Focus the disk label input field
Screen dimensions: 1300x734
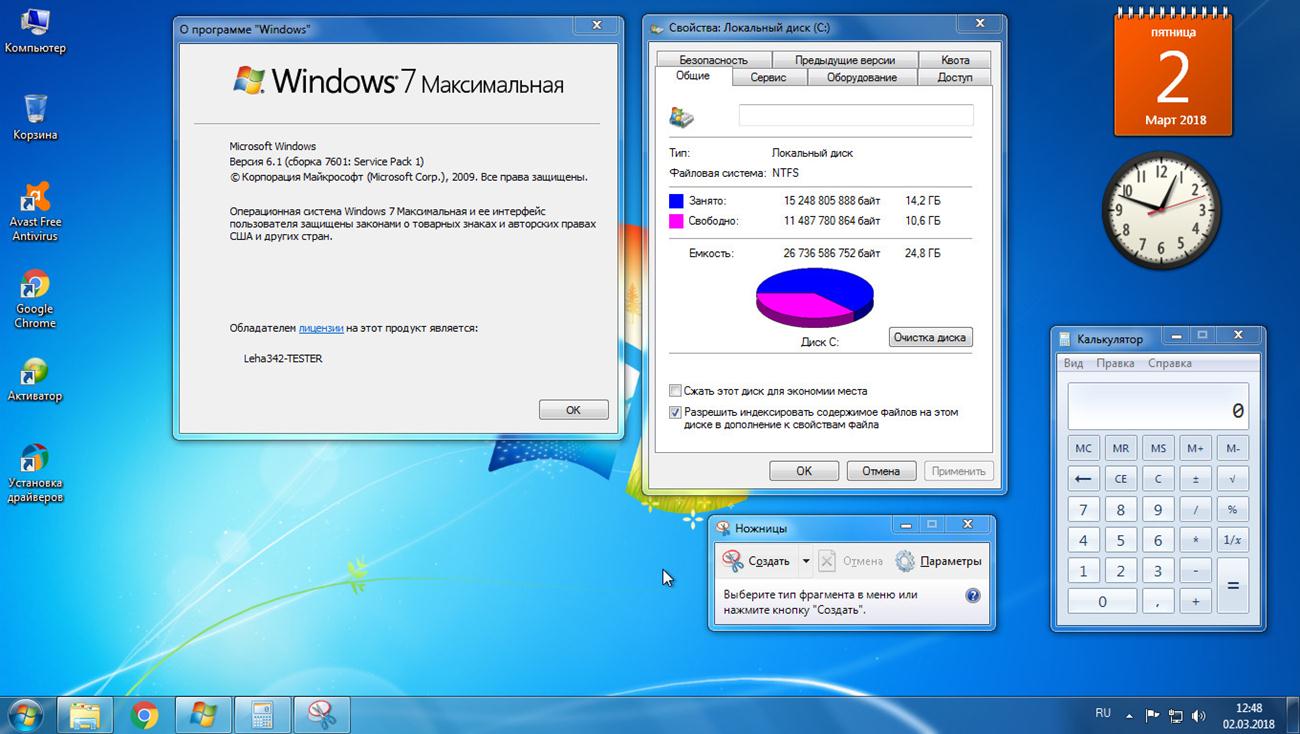pyautogui.click(x=855, y=116)
